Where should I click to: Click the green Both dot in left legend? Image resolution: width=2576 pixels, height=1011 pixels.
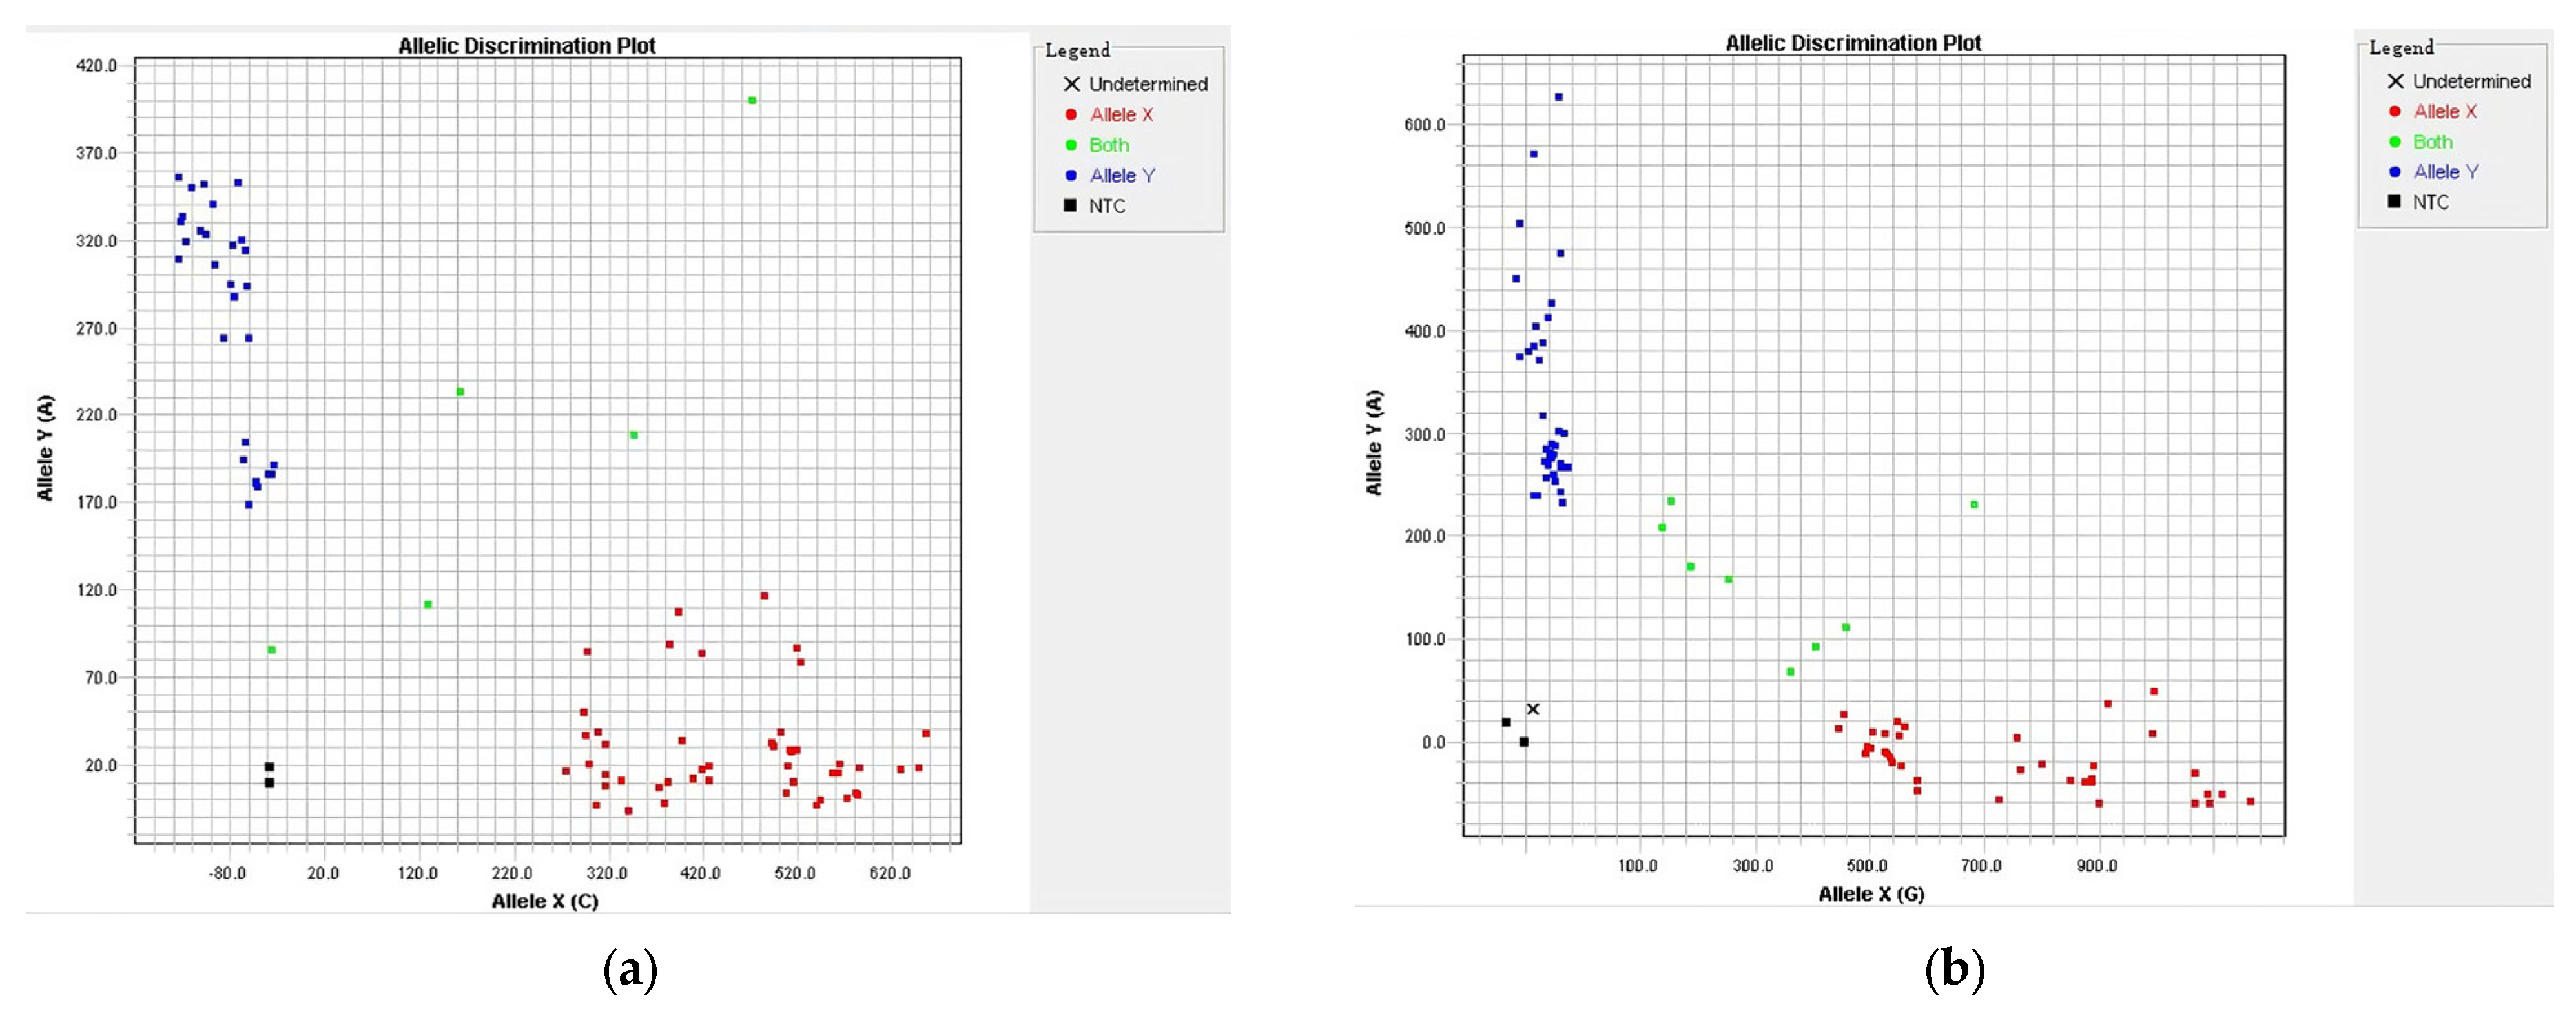point(1071,145)
